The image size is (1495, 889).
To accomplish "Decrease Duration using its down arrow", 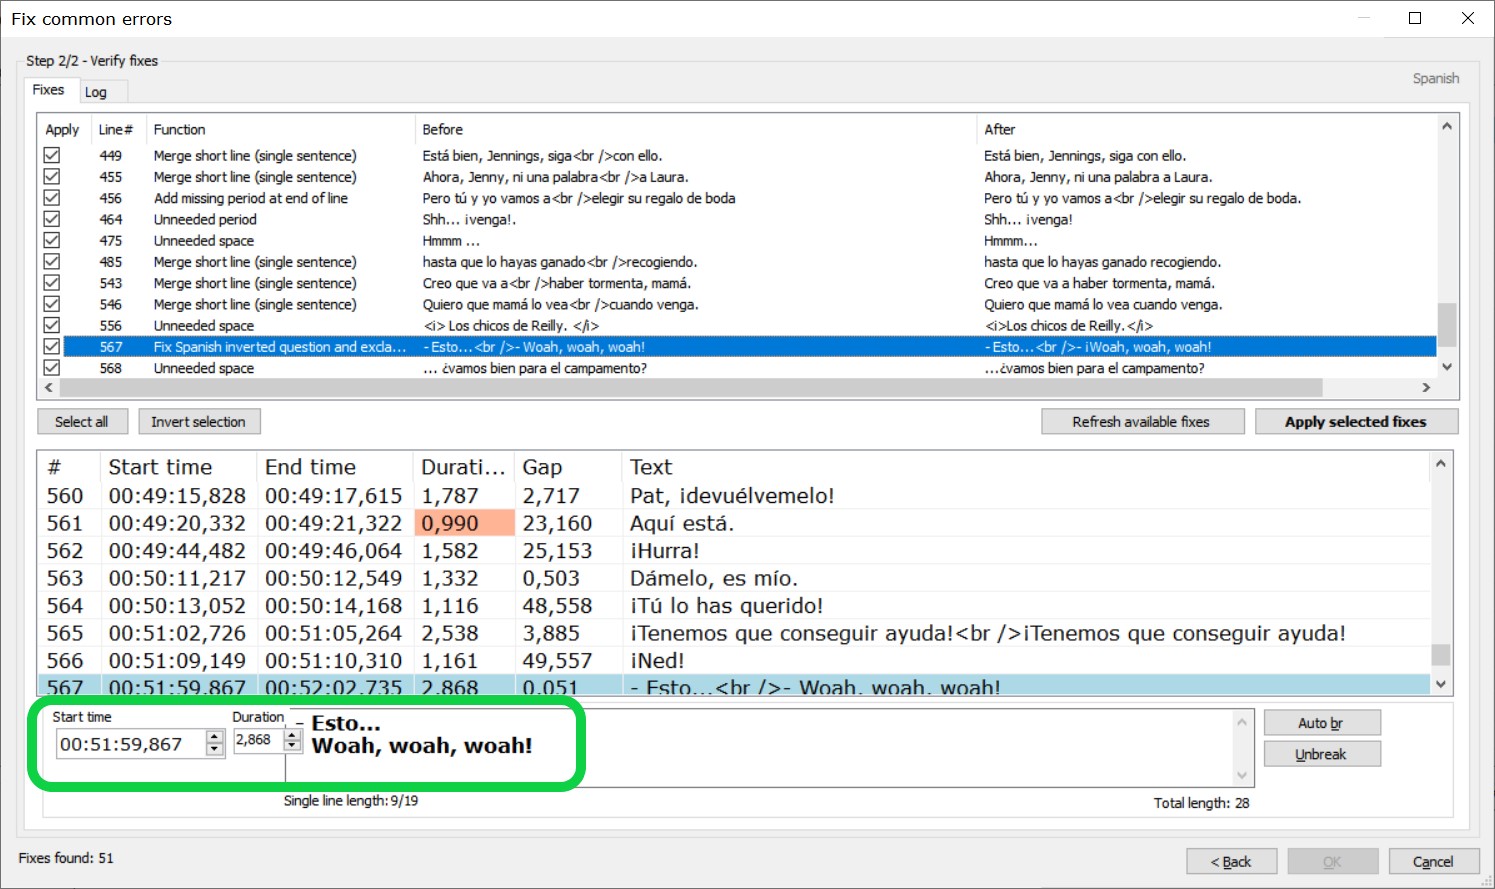I will pos(291,747).
